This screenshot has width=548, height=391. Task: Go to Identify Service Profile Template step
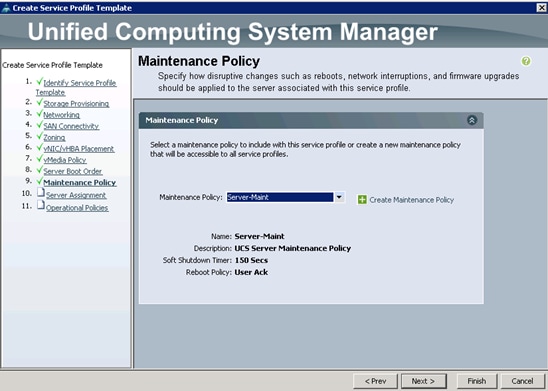coord(76,87)
